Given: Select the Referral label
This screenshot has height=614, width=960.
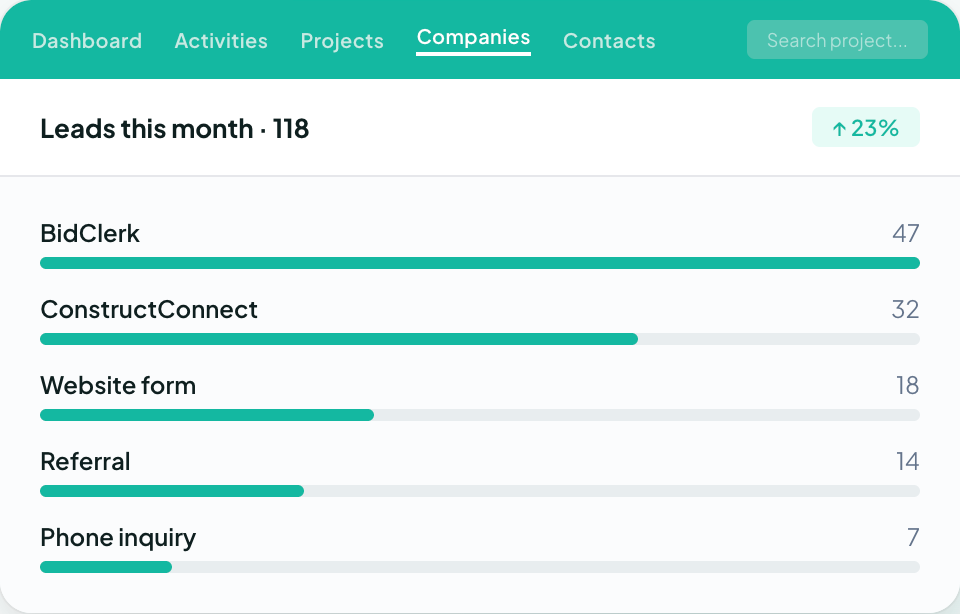Looking at the screenshot, I should pos(85,462).
